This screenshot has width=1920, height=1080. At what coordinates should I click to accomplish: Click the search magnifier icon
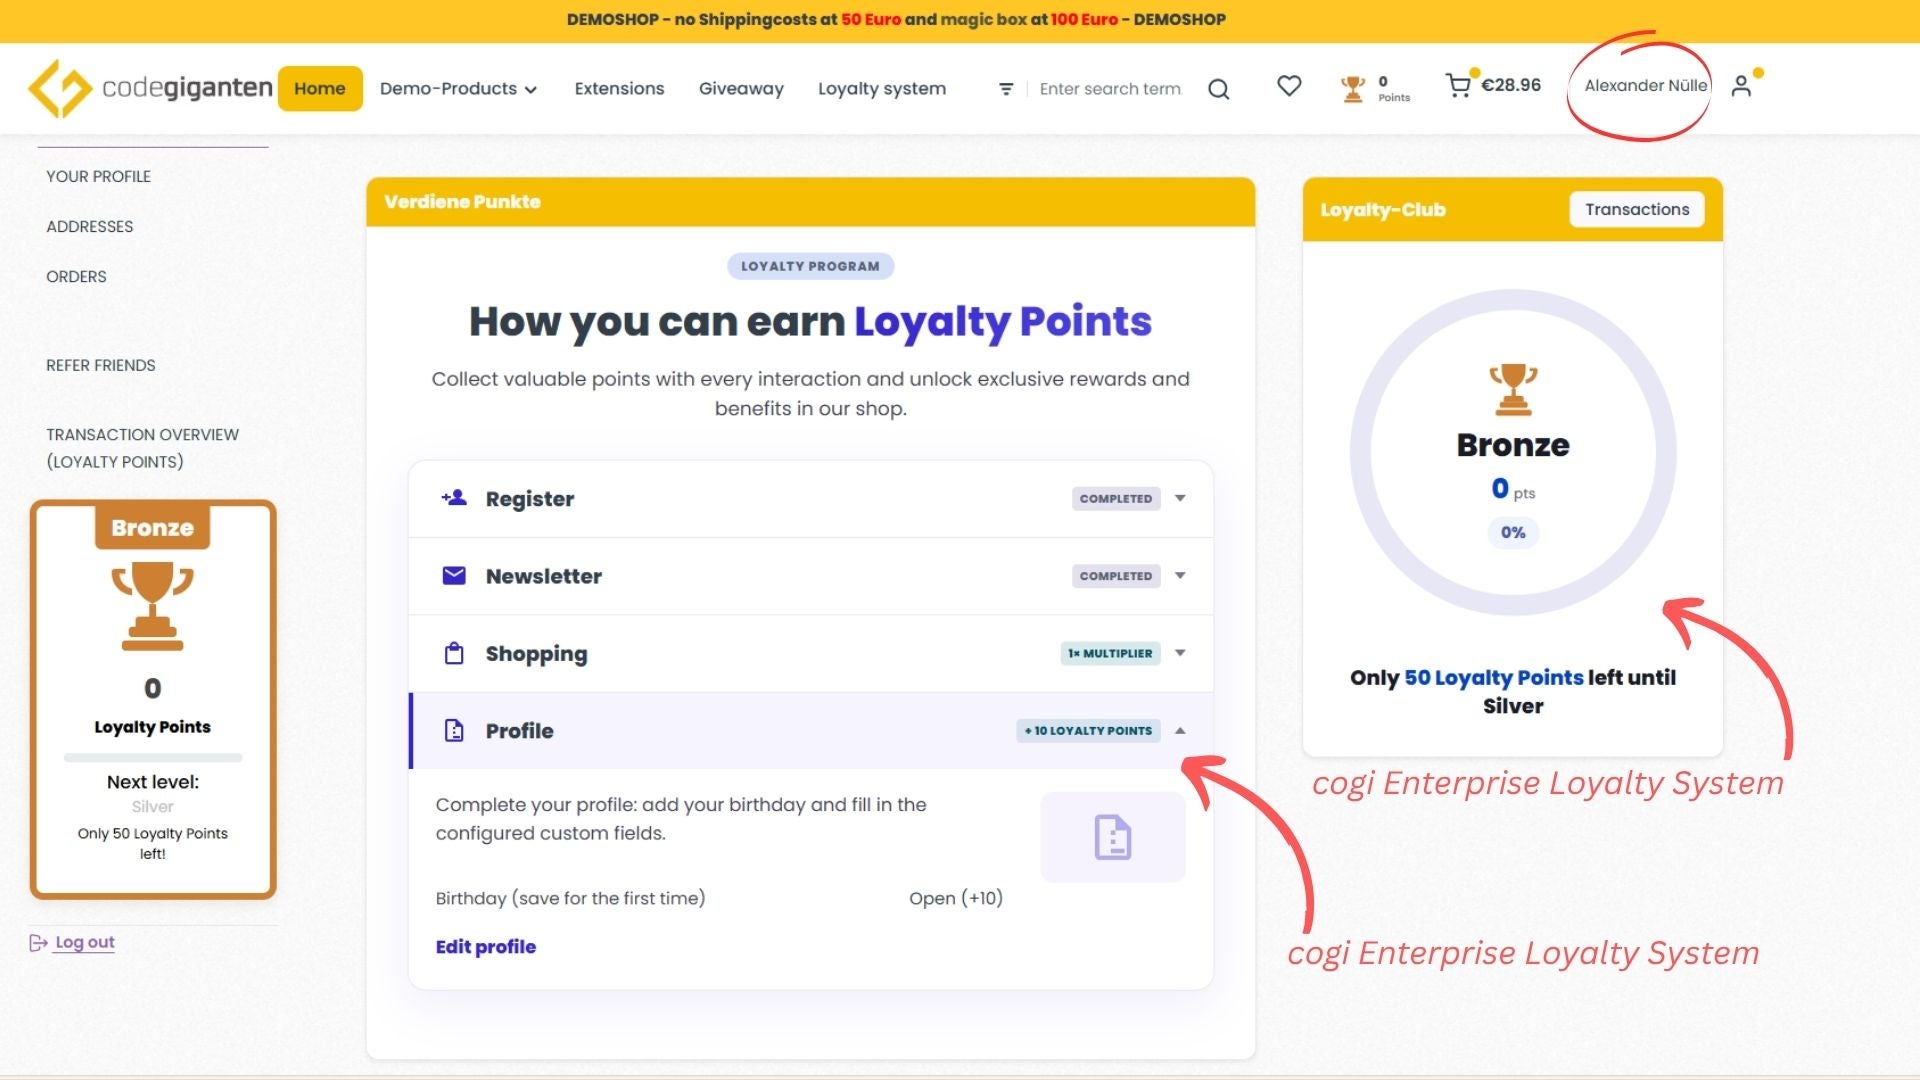pos(1218,89)
